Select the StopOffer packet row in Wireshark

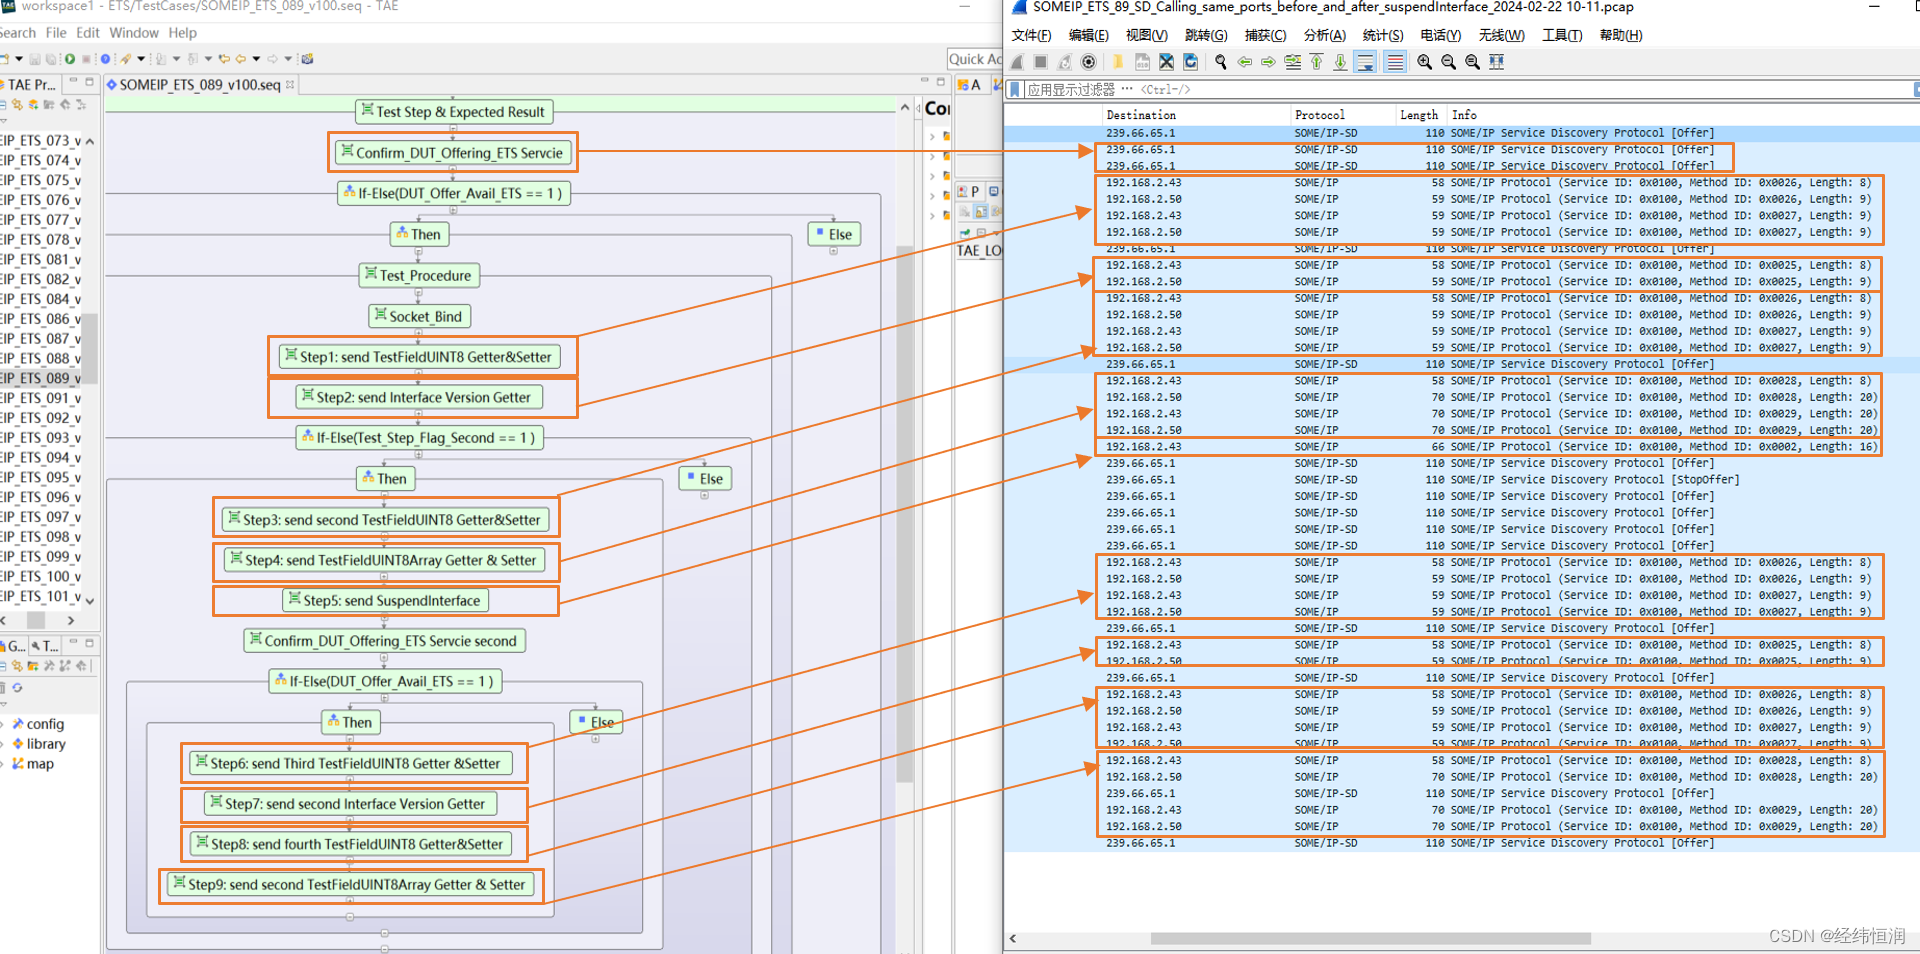point(1460,480)
